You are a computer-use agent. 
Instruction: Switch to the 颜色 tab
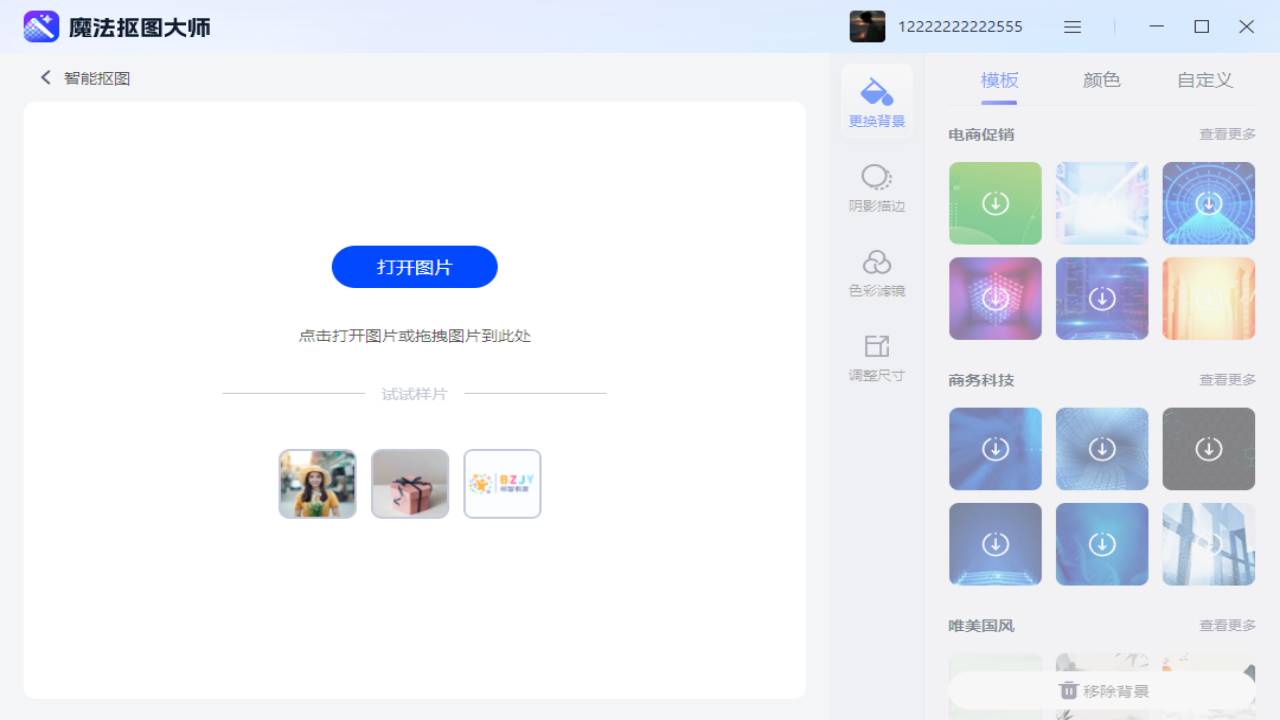pos(1100,80)
